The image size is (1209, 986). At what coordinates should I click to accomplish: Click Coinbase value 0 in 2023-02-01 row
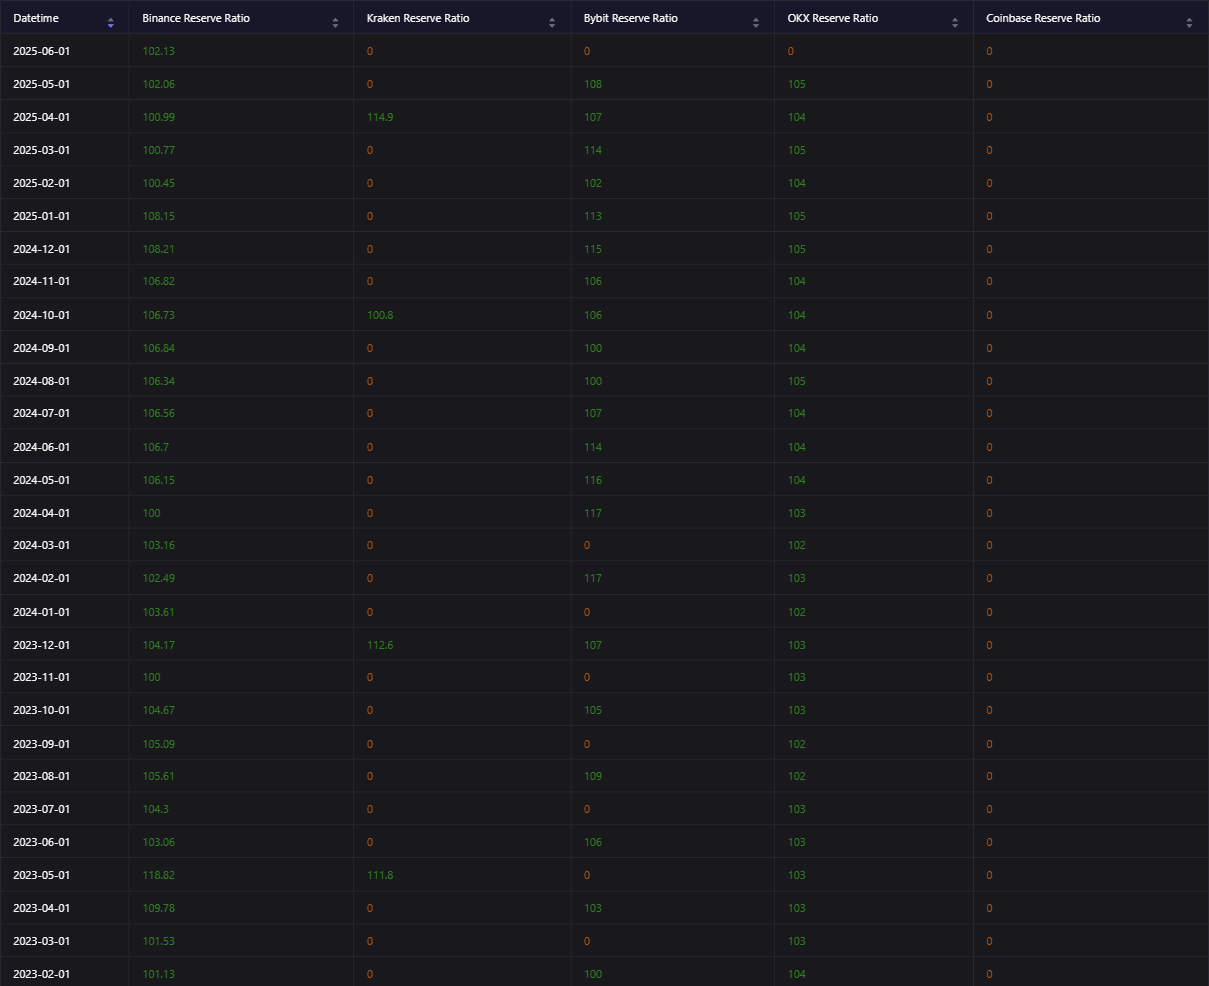point(990,974)
